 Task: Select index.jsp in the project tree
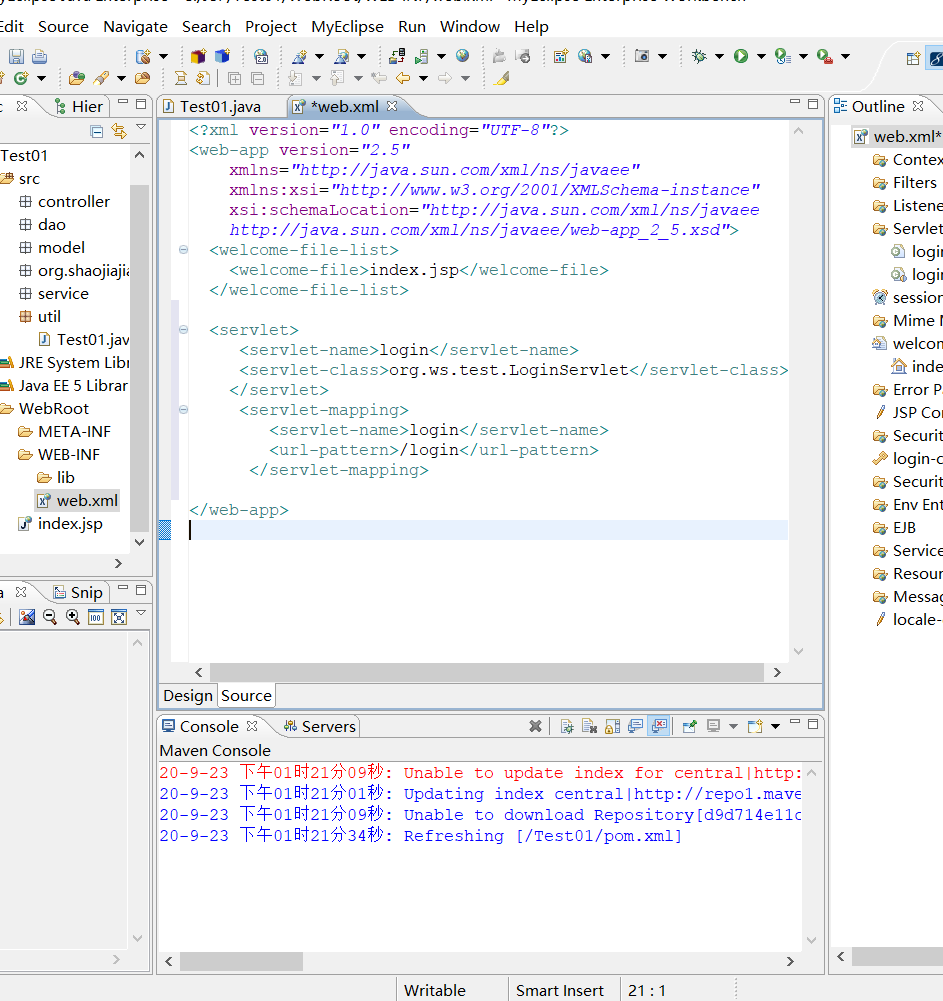tap(70, 524)
